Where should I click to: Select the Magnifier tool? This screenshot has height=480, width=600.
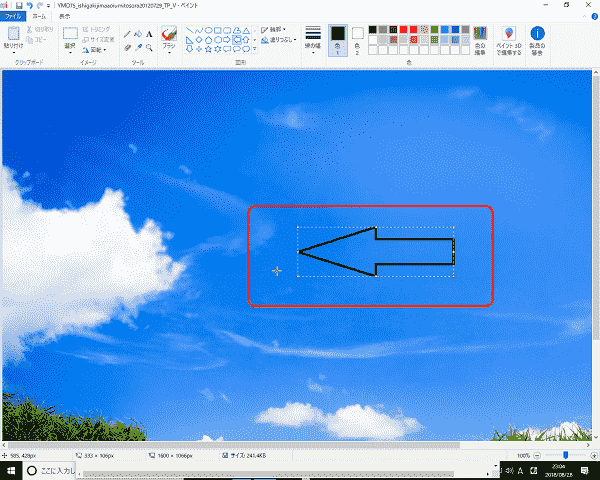point(149,47)
